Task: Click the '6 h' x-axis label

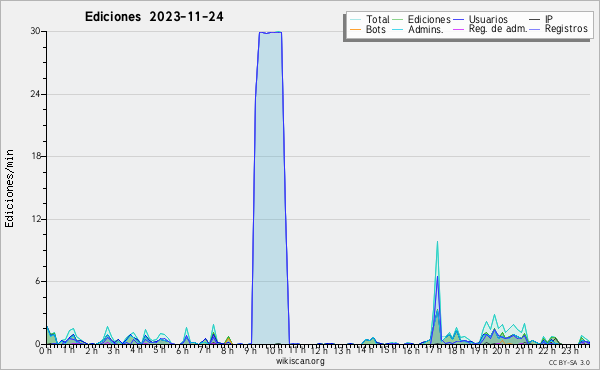Action: pos(182,350)
